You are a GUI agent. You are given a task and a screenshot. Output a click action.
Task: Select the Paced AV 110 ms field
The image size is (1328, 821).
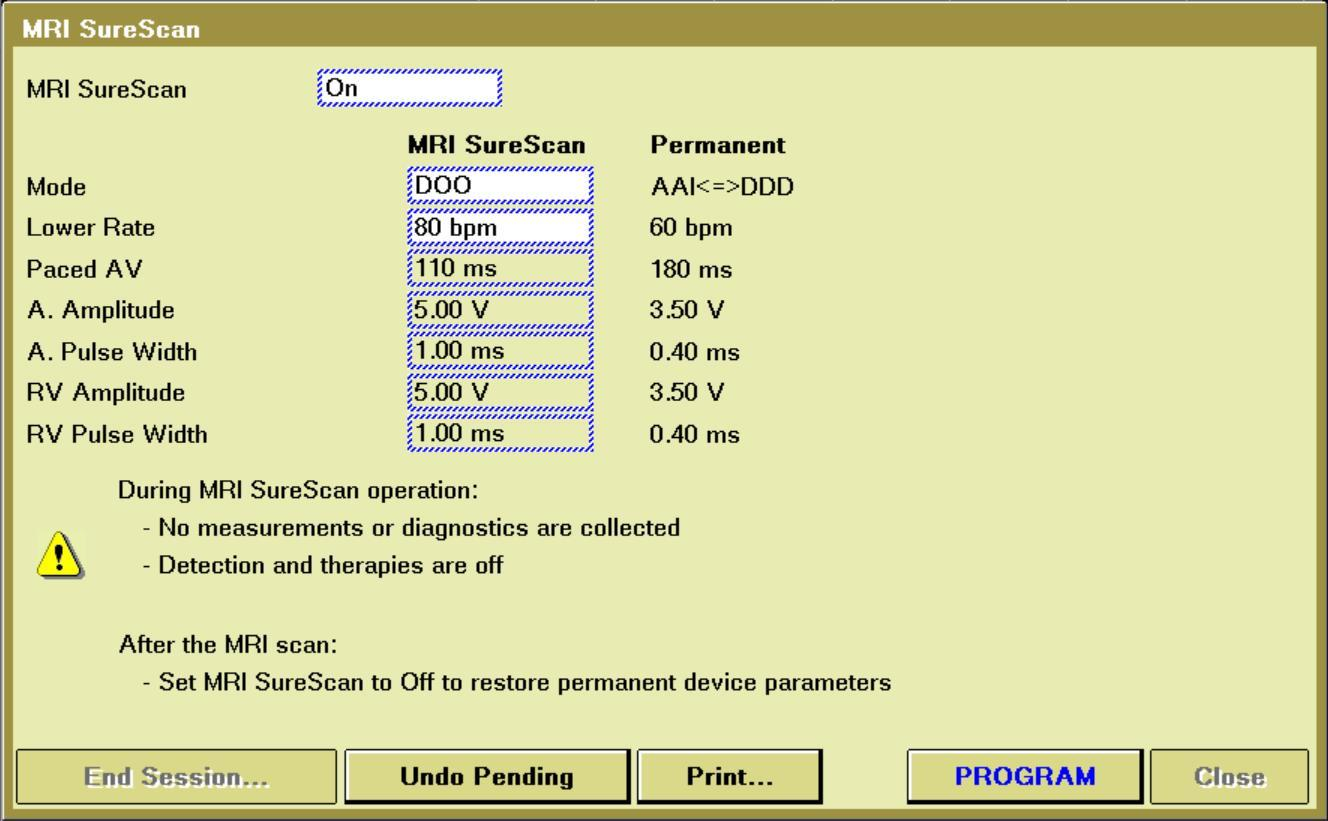click(500, 270)
